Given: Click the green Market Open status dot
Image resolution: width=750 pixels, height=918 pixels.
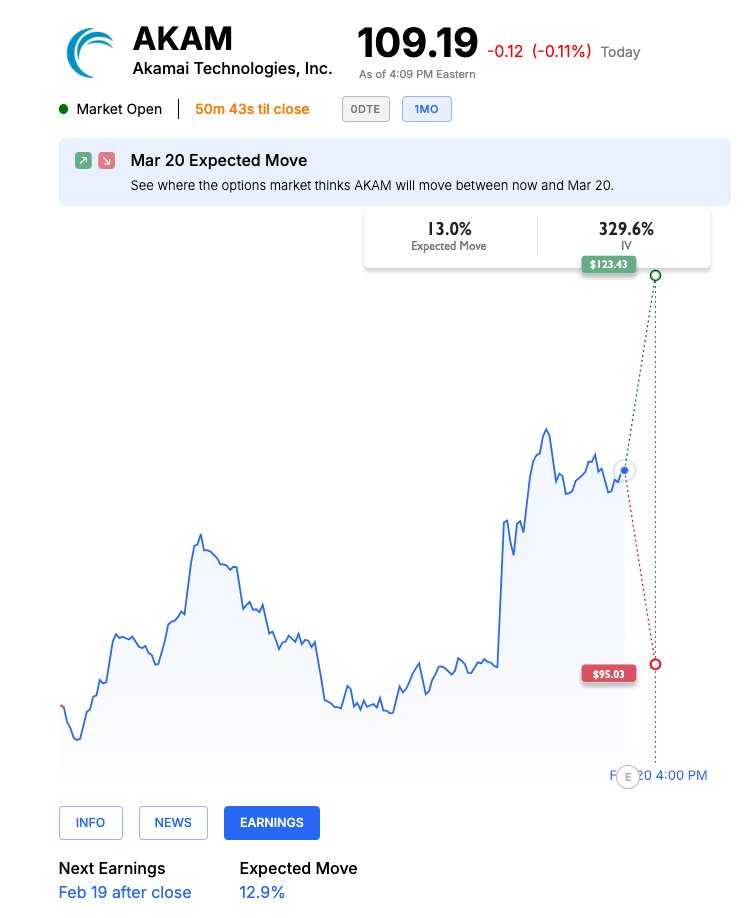Looking at the screenshot, I should click(x=64, y=109).
